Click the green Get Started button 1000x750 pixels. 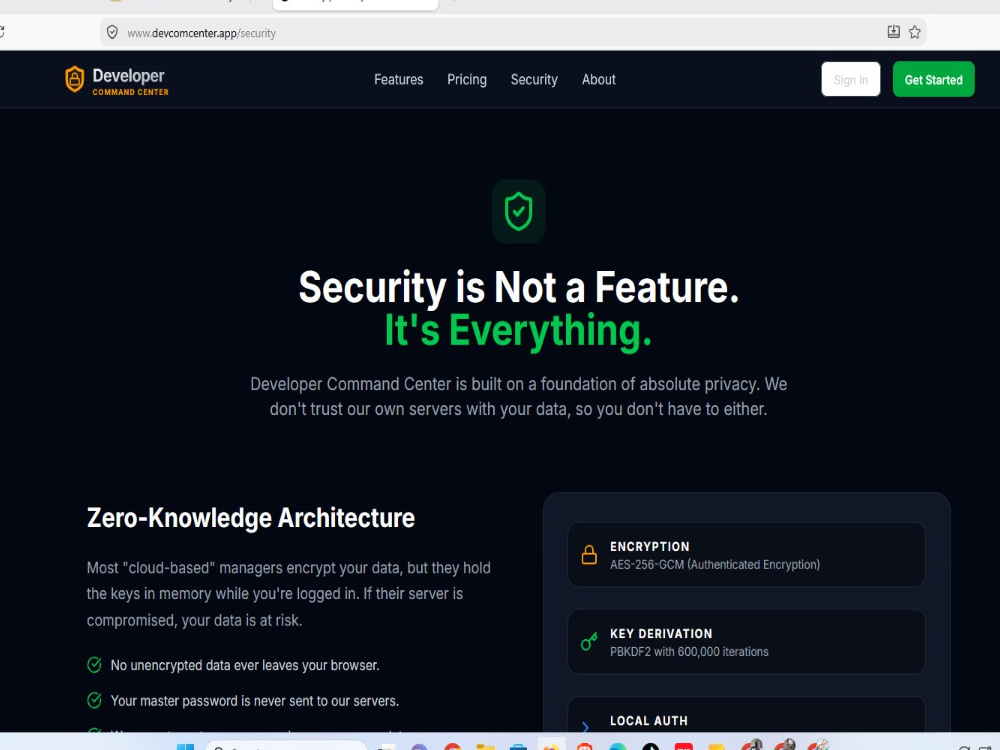click(933, 80)
